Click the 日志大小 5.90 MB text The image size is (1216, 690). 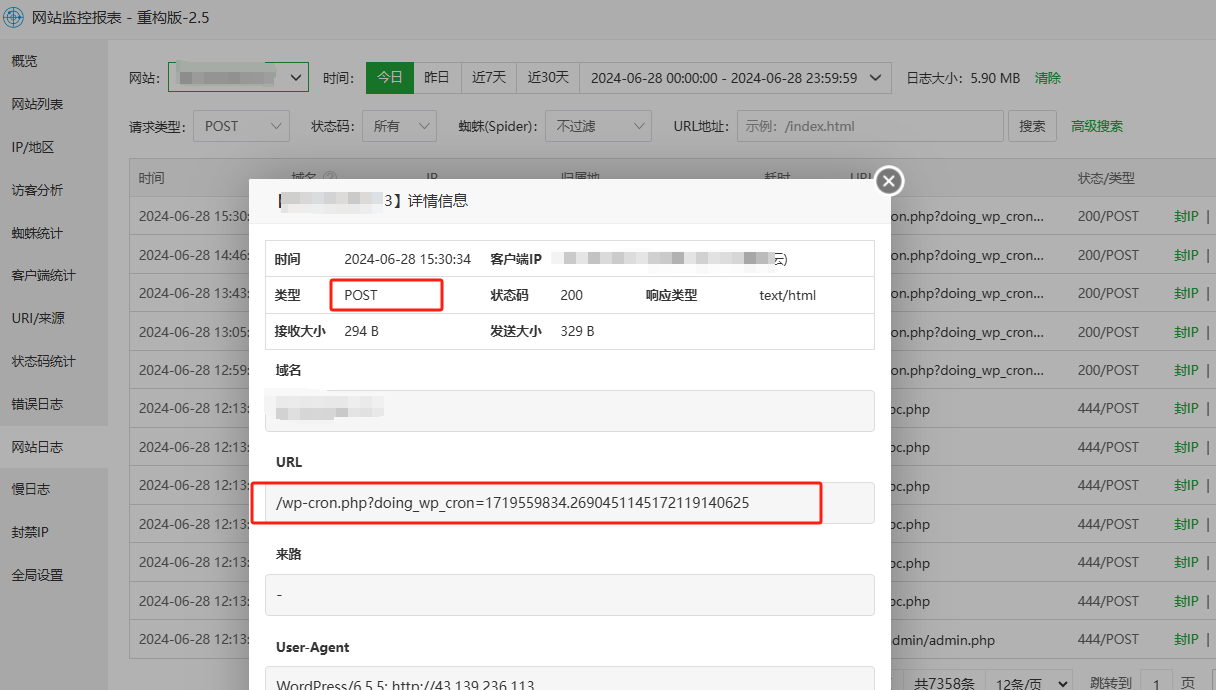[963, 78]
